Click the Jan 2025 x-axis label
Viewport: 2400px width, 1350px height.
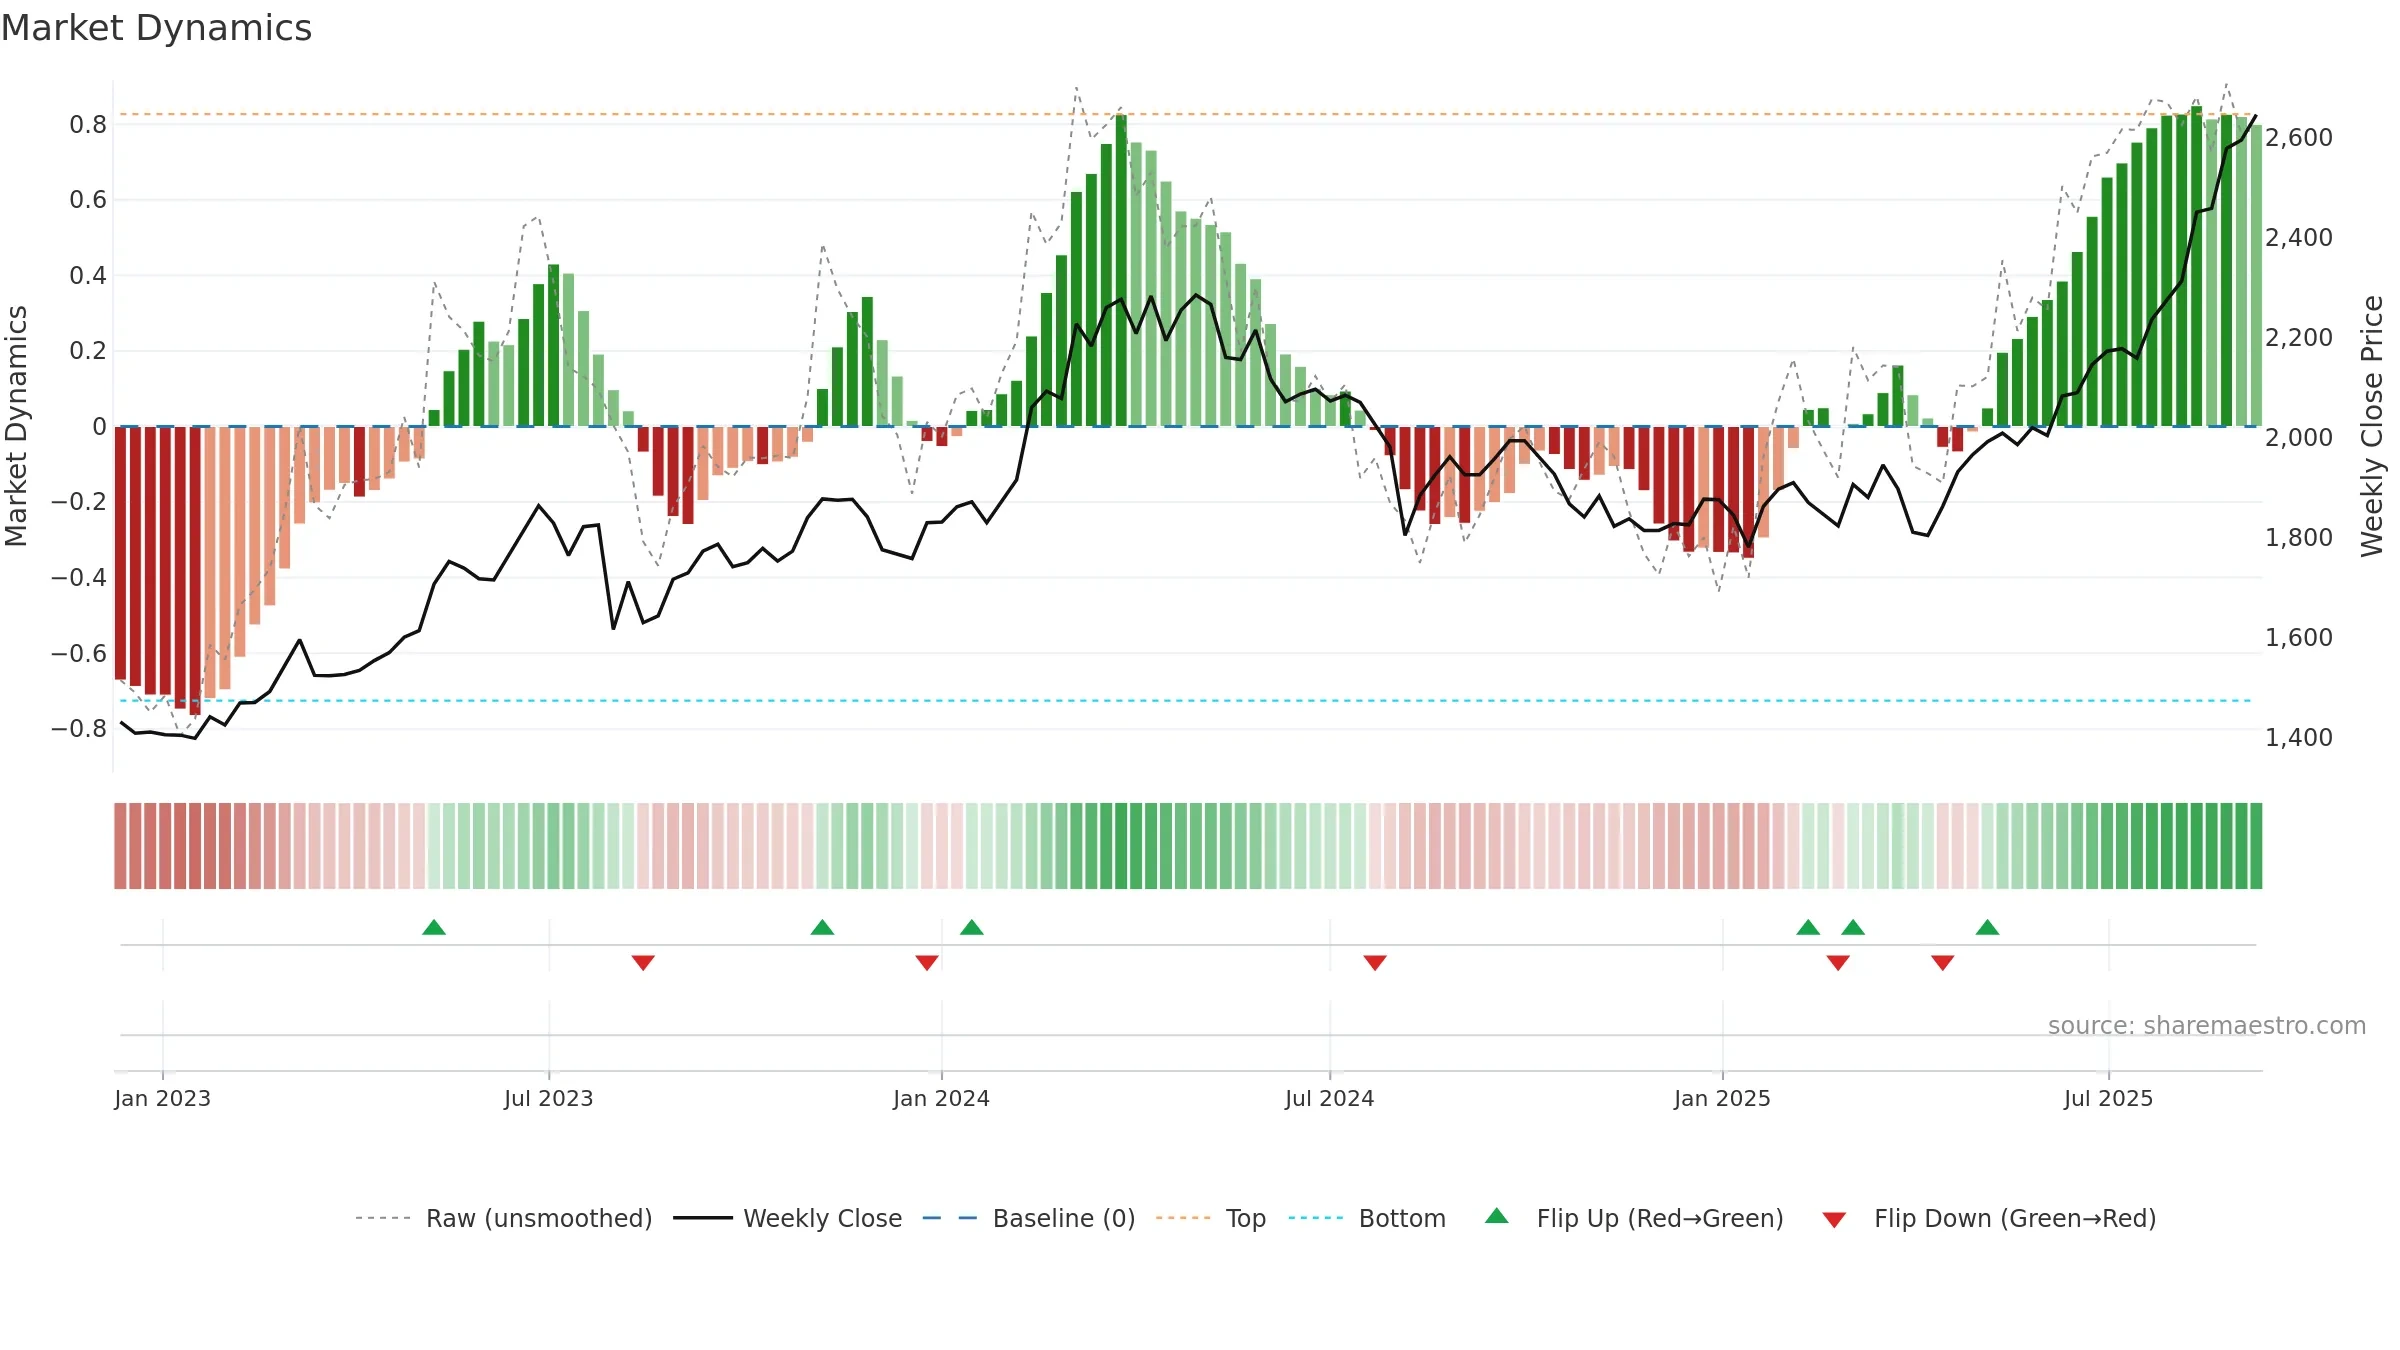pos(1723,1098)
